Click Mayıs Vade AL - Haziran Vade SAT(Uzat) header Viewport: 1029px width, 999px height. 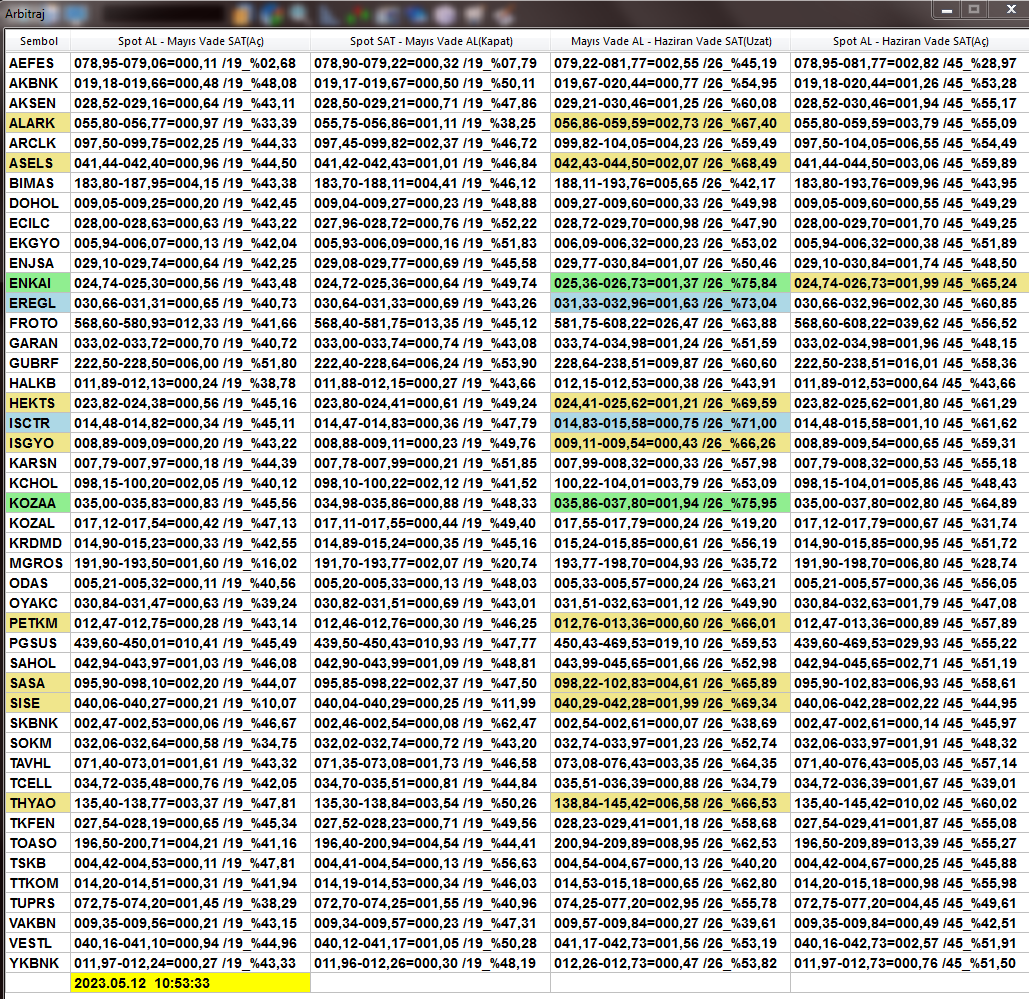pos(671,41)
